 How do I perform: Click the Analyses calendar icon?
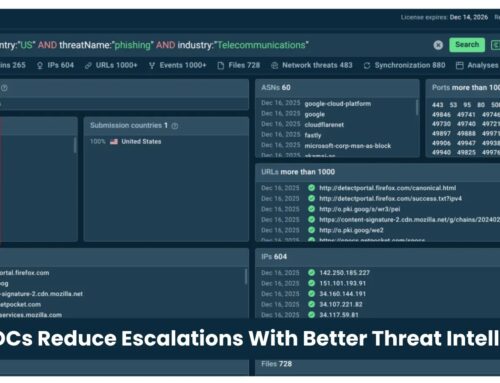(460, 66)
